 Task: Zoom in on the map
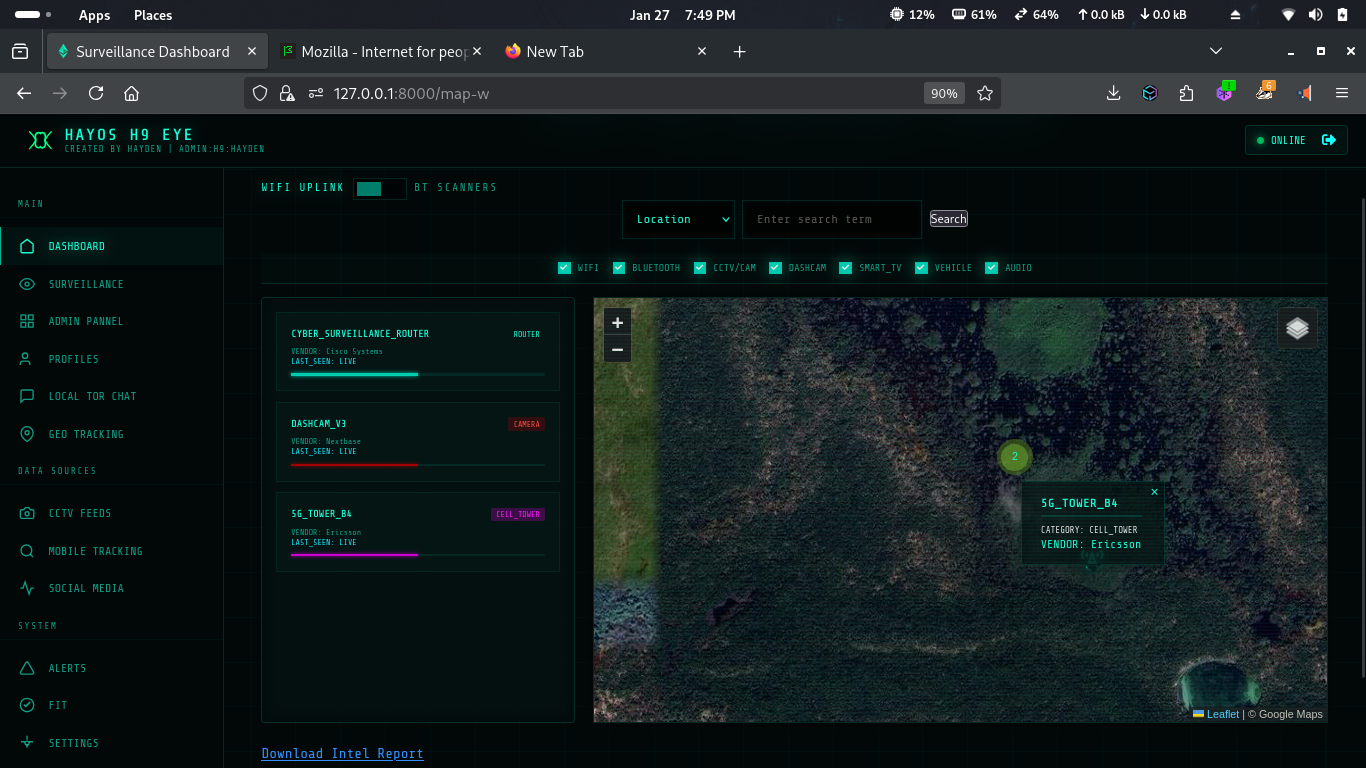tap(617, 322)
